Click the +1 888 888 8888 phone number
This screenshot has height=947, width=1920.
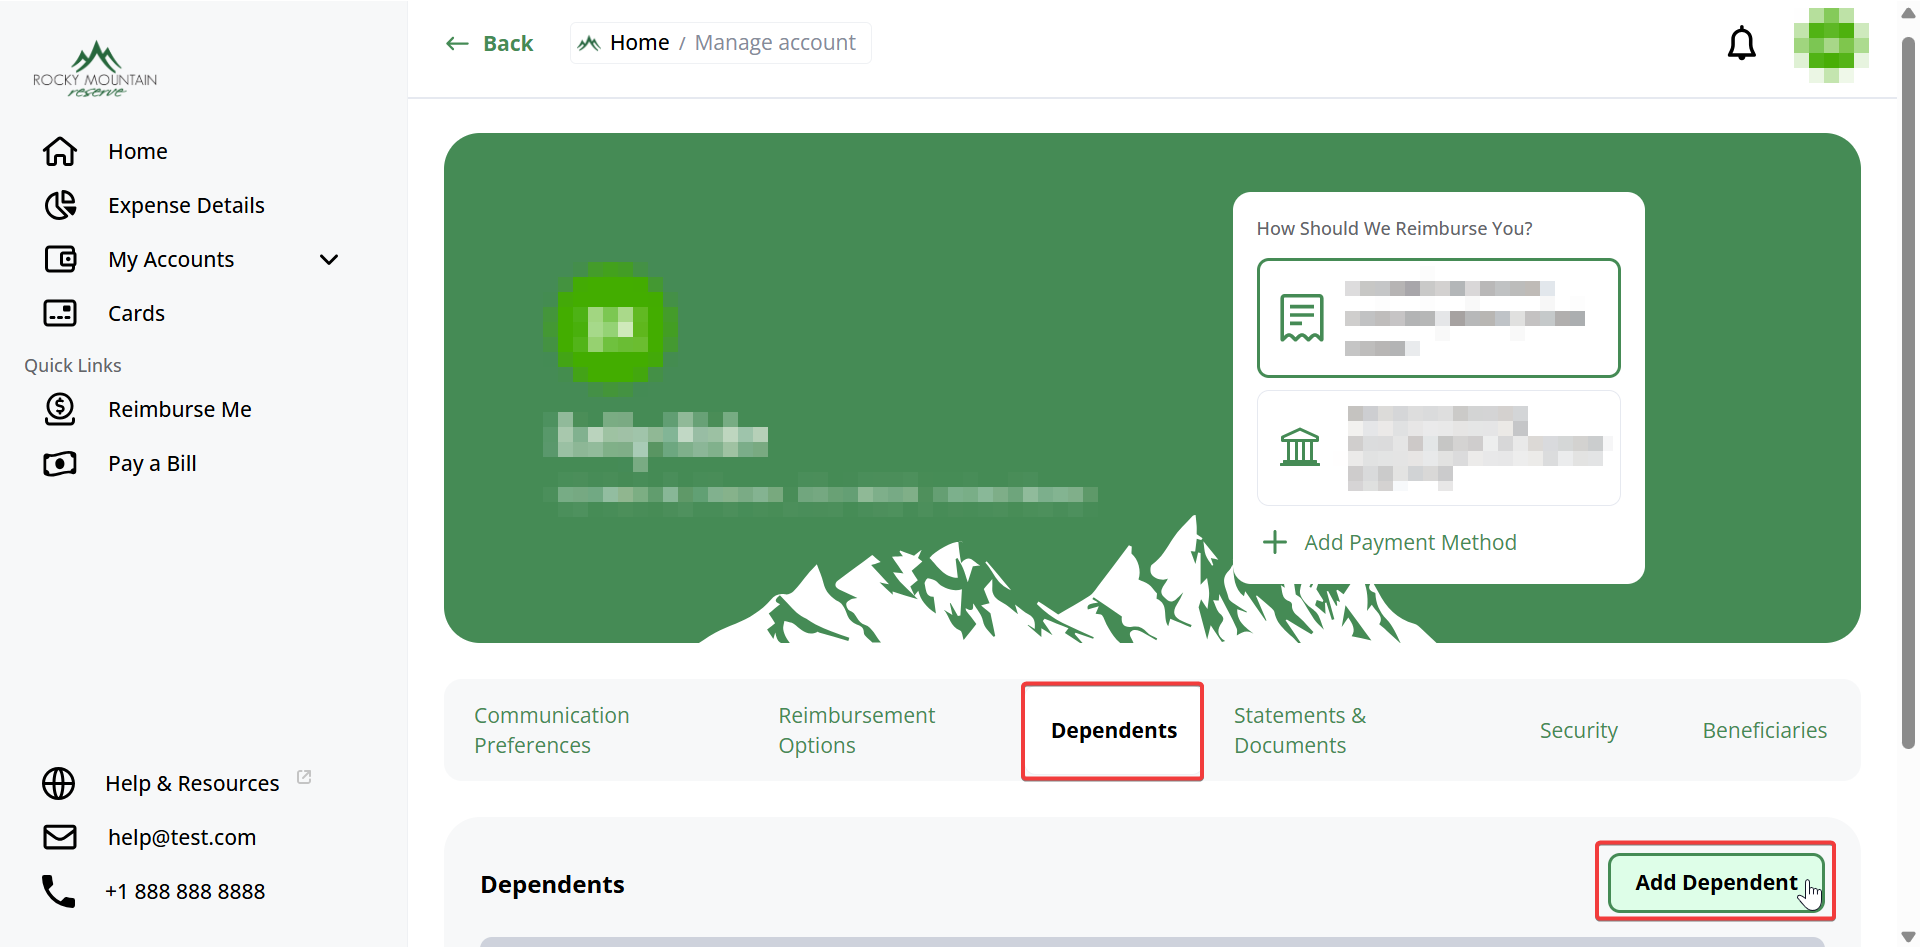coord(185,891)
